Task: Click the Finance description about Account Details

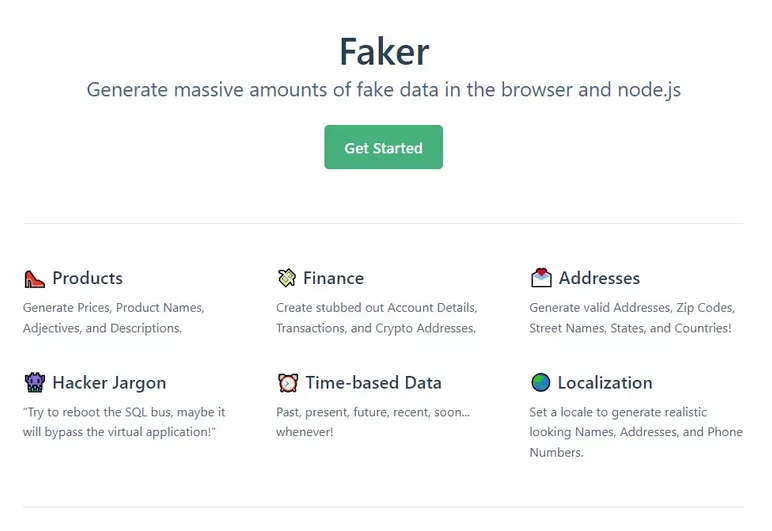Action: pos(376,318)
